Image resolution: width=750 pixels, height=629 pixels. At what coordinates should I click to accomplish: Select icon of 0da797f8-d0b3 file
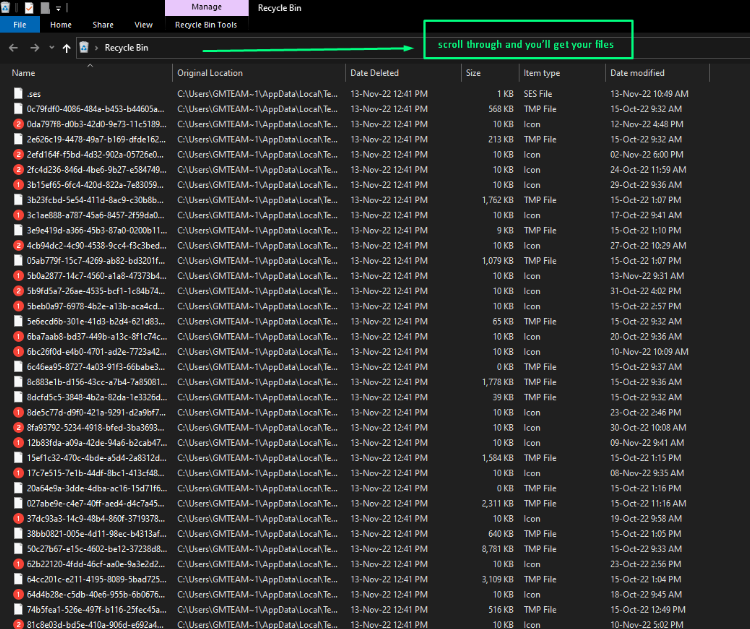[18, 124]
